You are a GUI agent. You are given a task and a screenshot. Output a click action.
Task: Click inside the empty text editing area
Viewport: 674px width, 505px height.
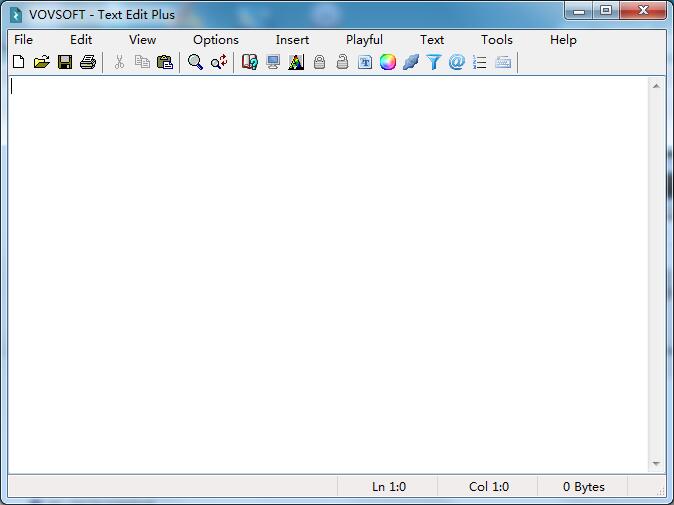click(x=330, y=270)
